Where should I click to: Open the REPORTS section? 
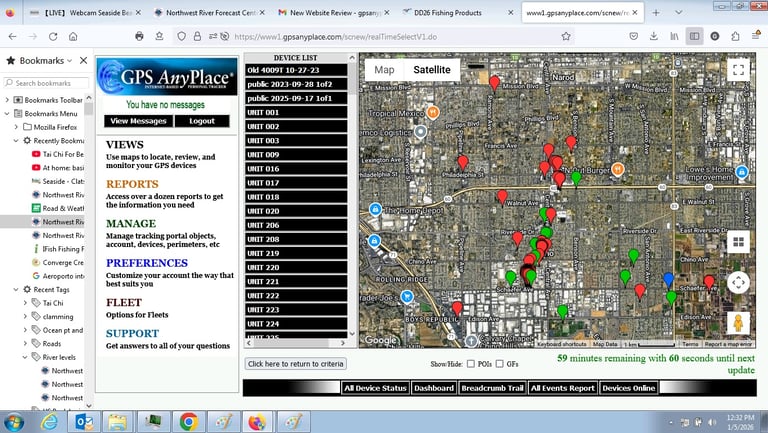[x=132, y=184]
